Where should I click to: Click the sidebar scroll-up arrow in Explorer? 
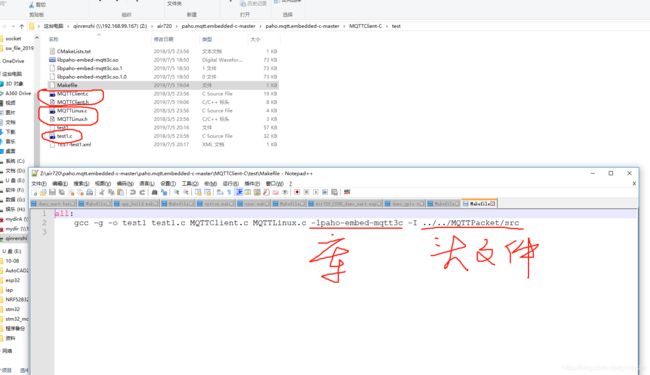click(36, 38)
